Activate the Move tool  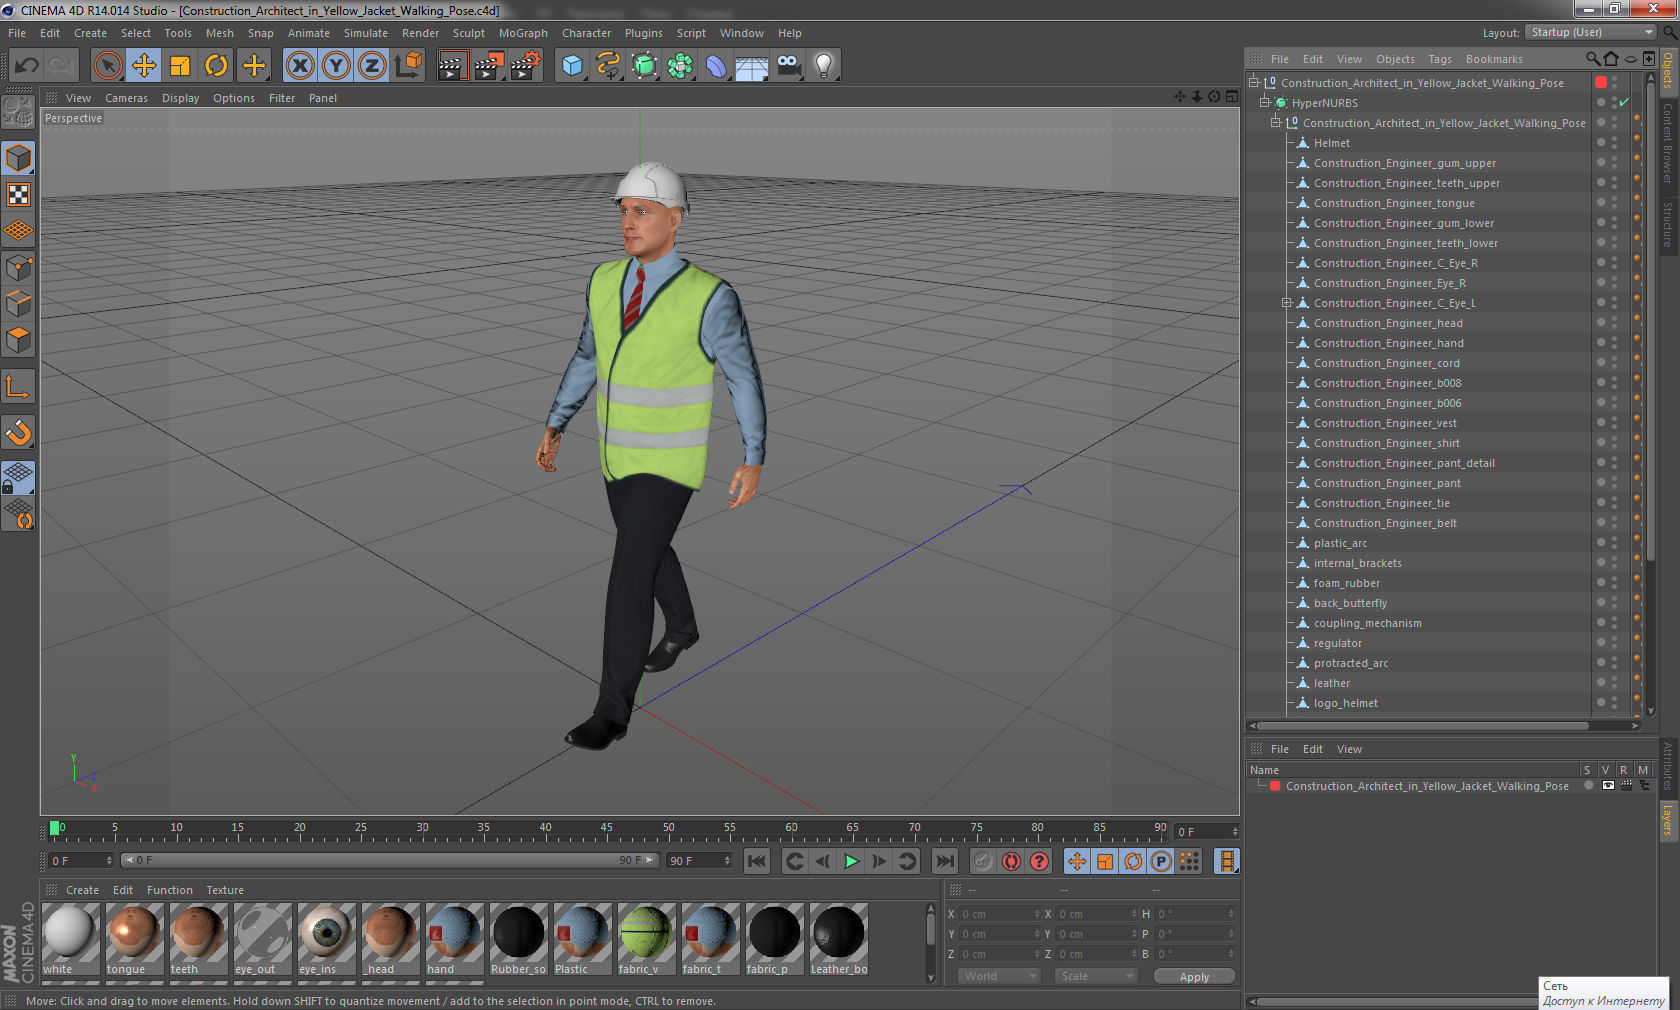tap(144, 66)
